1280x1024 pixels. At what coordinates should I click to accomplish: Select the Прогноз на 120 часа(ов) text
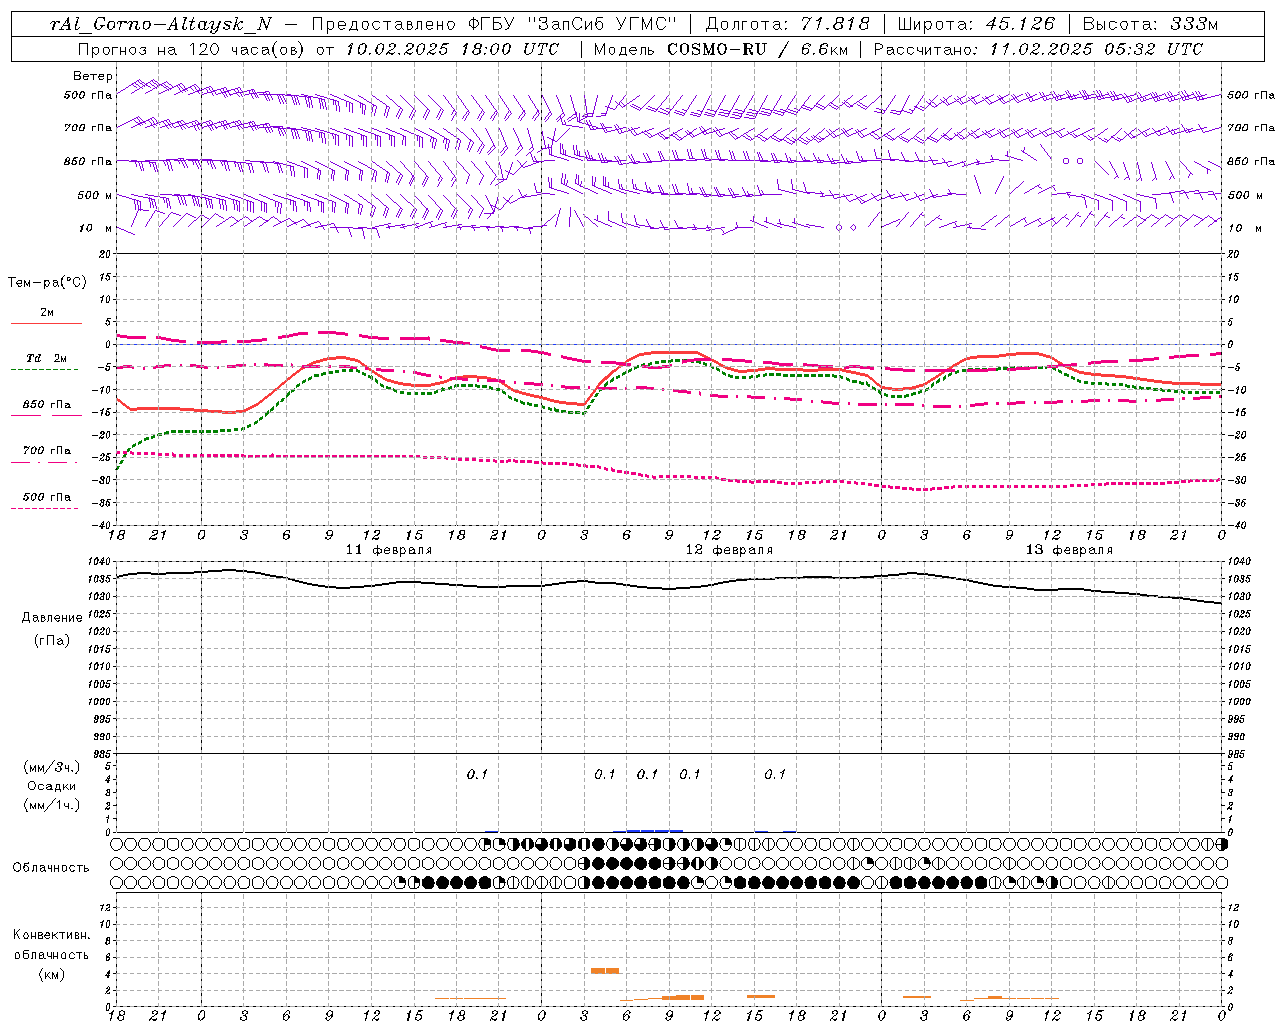coord(192,49)
